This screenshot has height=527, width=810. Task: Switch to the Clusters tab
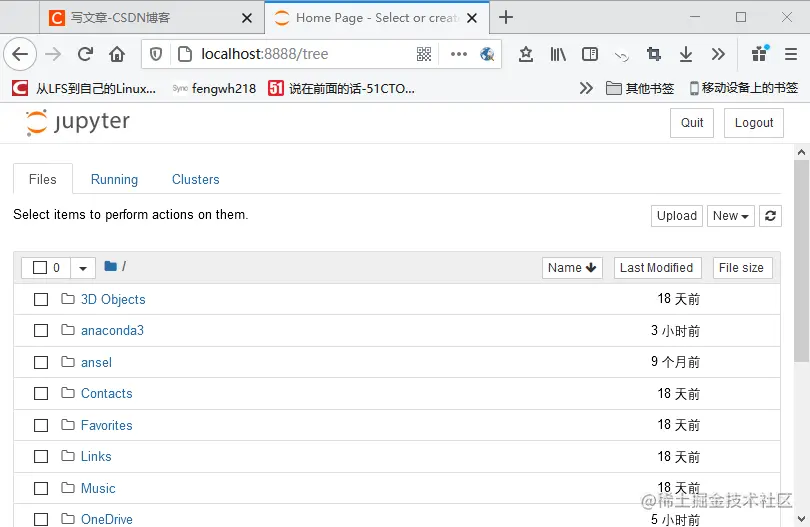point(196,179)
